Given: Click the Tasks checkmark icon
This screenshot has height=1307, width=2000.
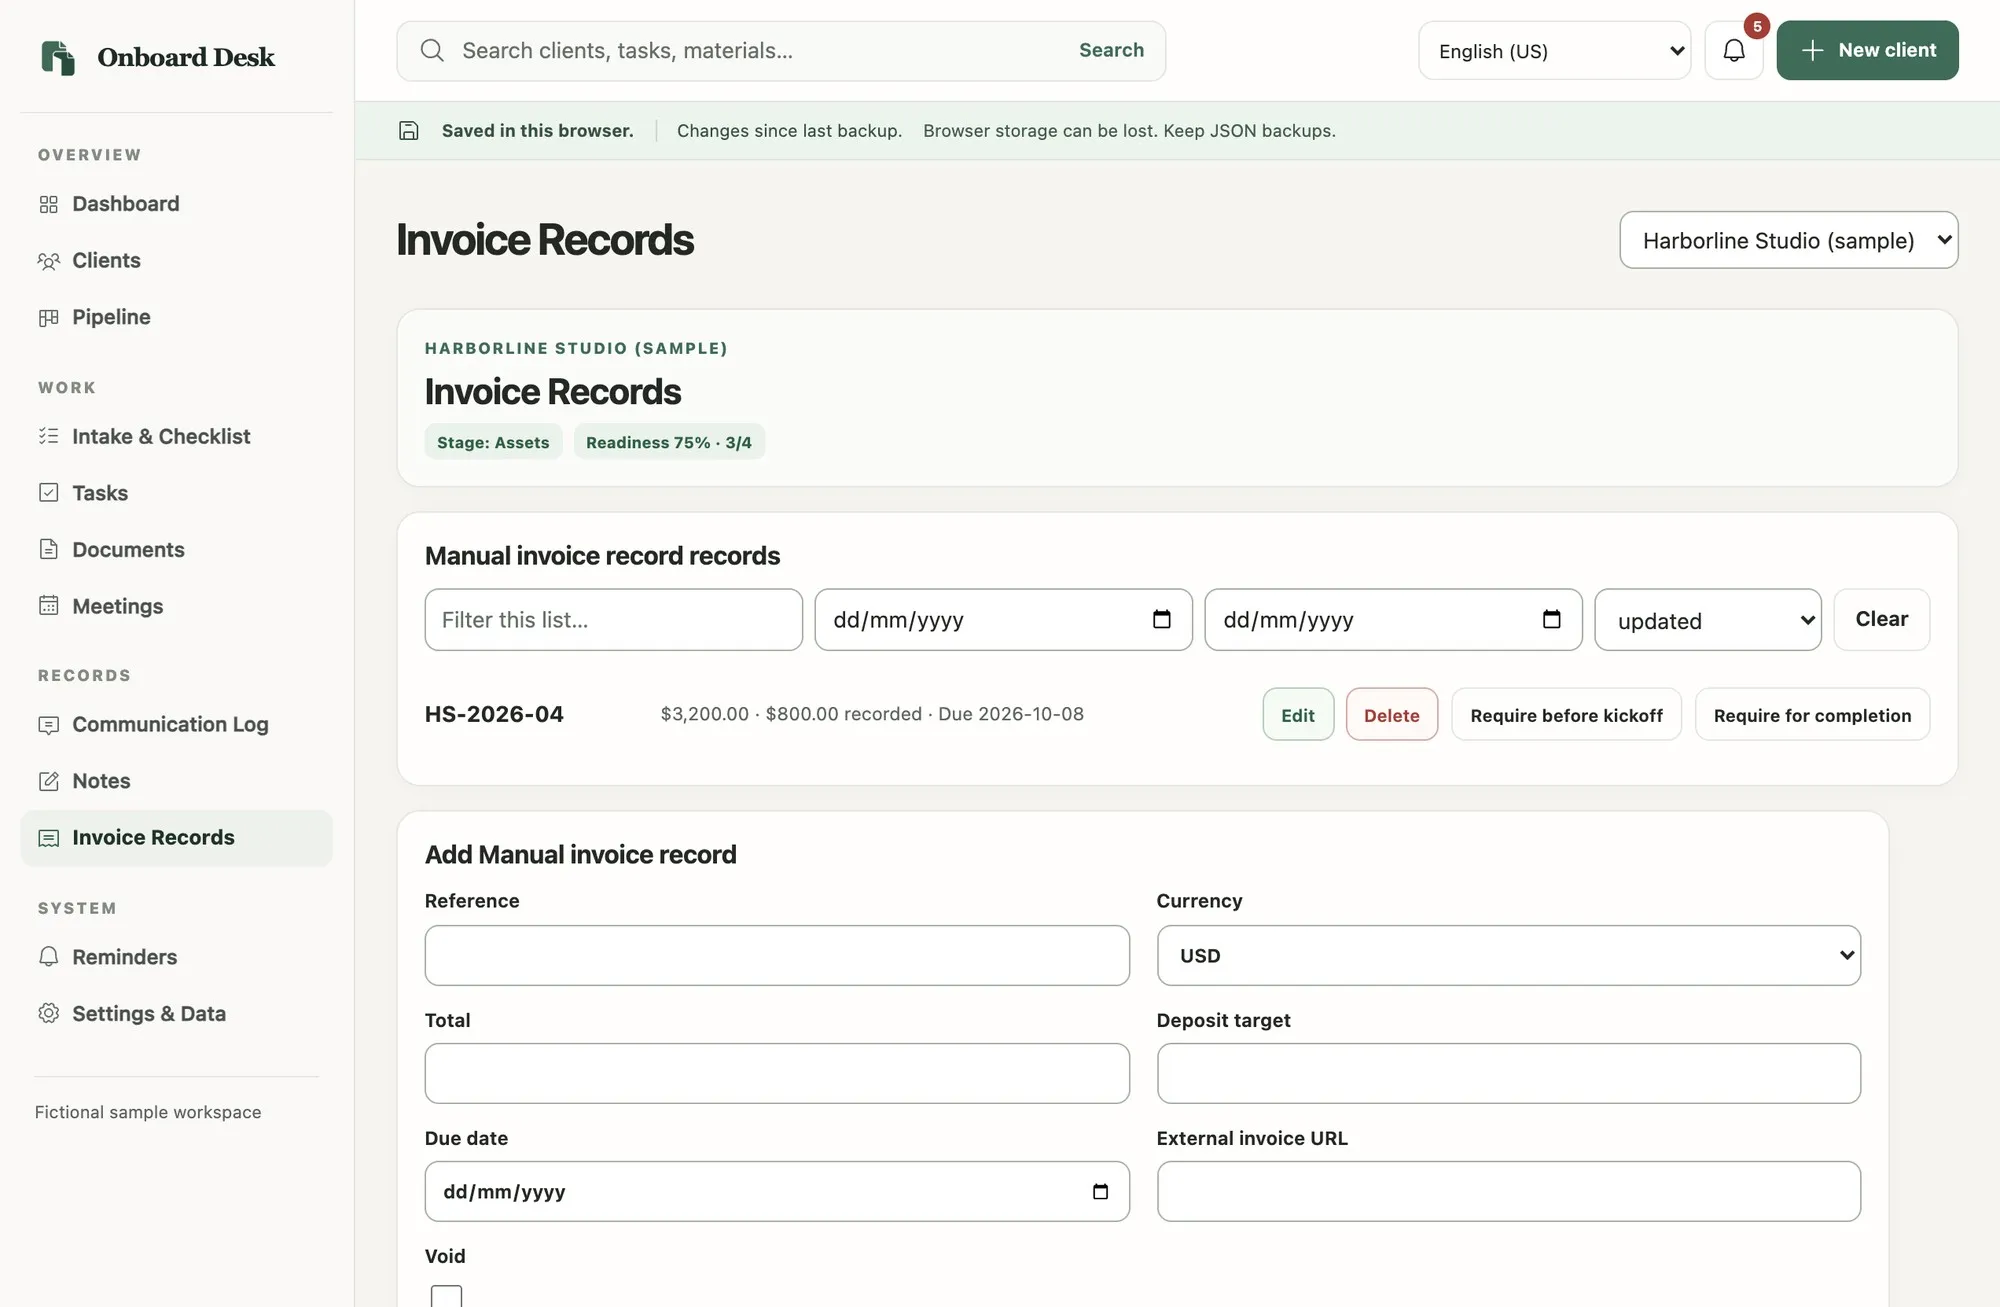Looking at the screenshot, I should (x=48, y=493).
